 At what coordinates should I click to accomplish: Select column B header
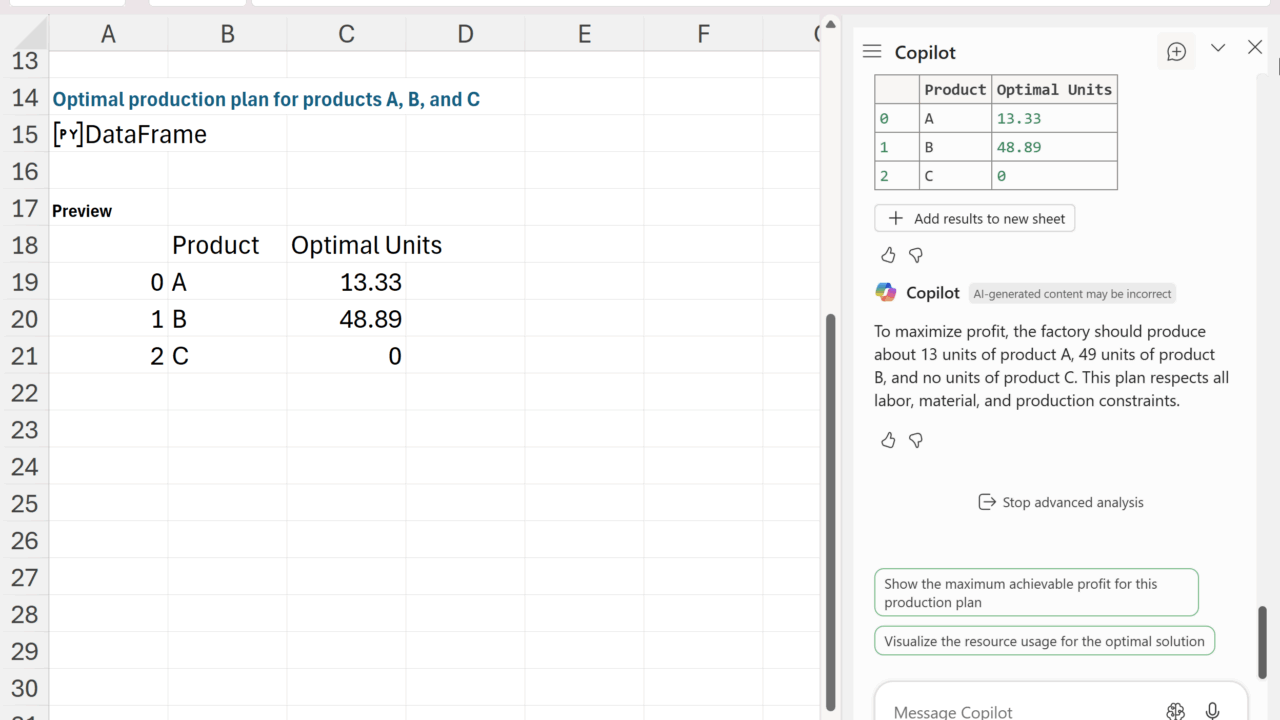(x=227, y=34)
